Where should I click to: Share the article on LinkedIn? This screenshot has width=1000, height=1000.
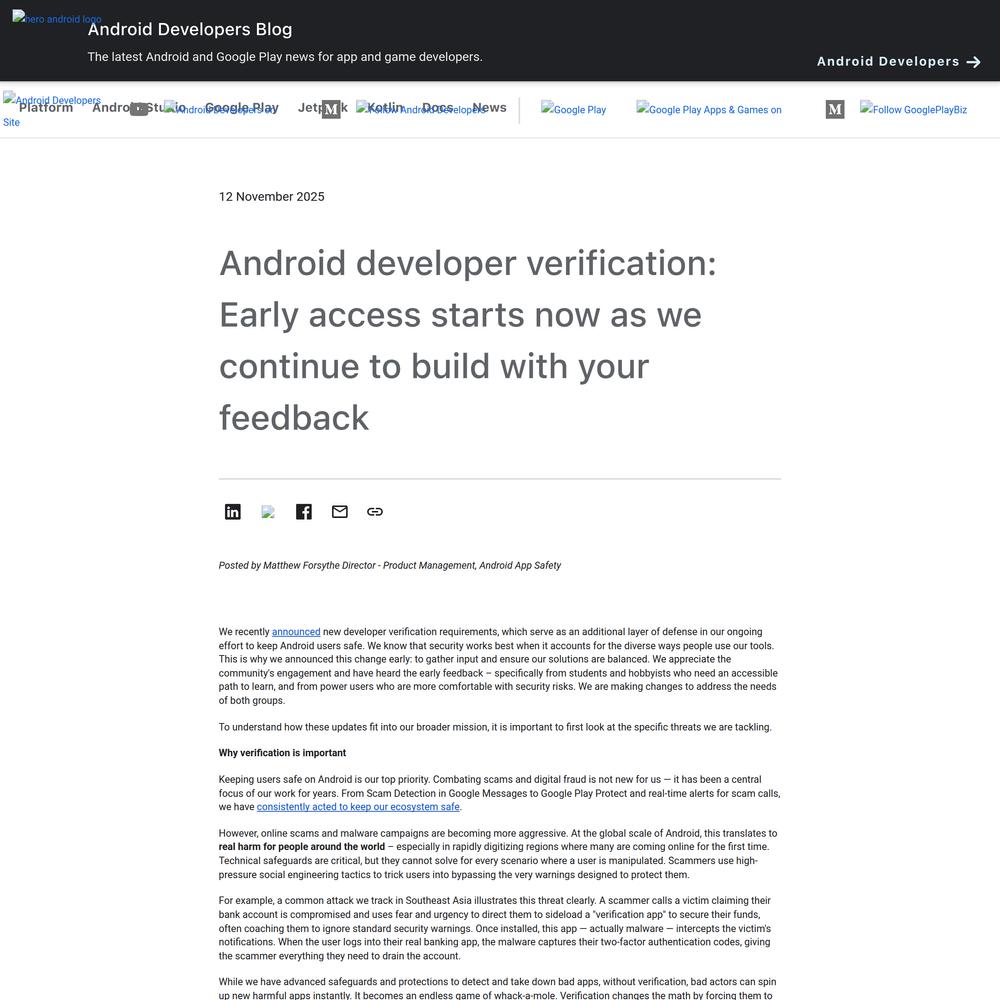point(233,512)
